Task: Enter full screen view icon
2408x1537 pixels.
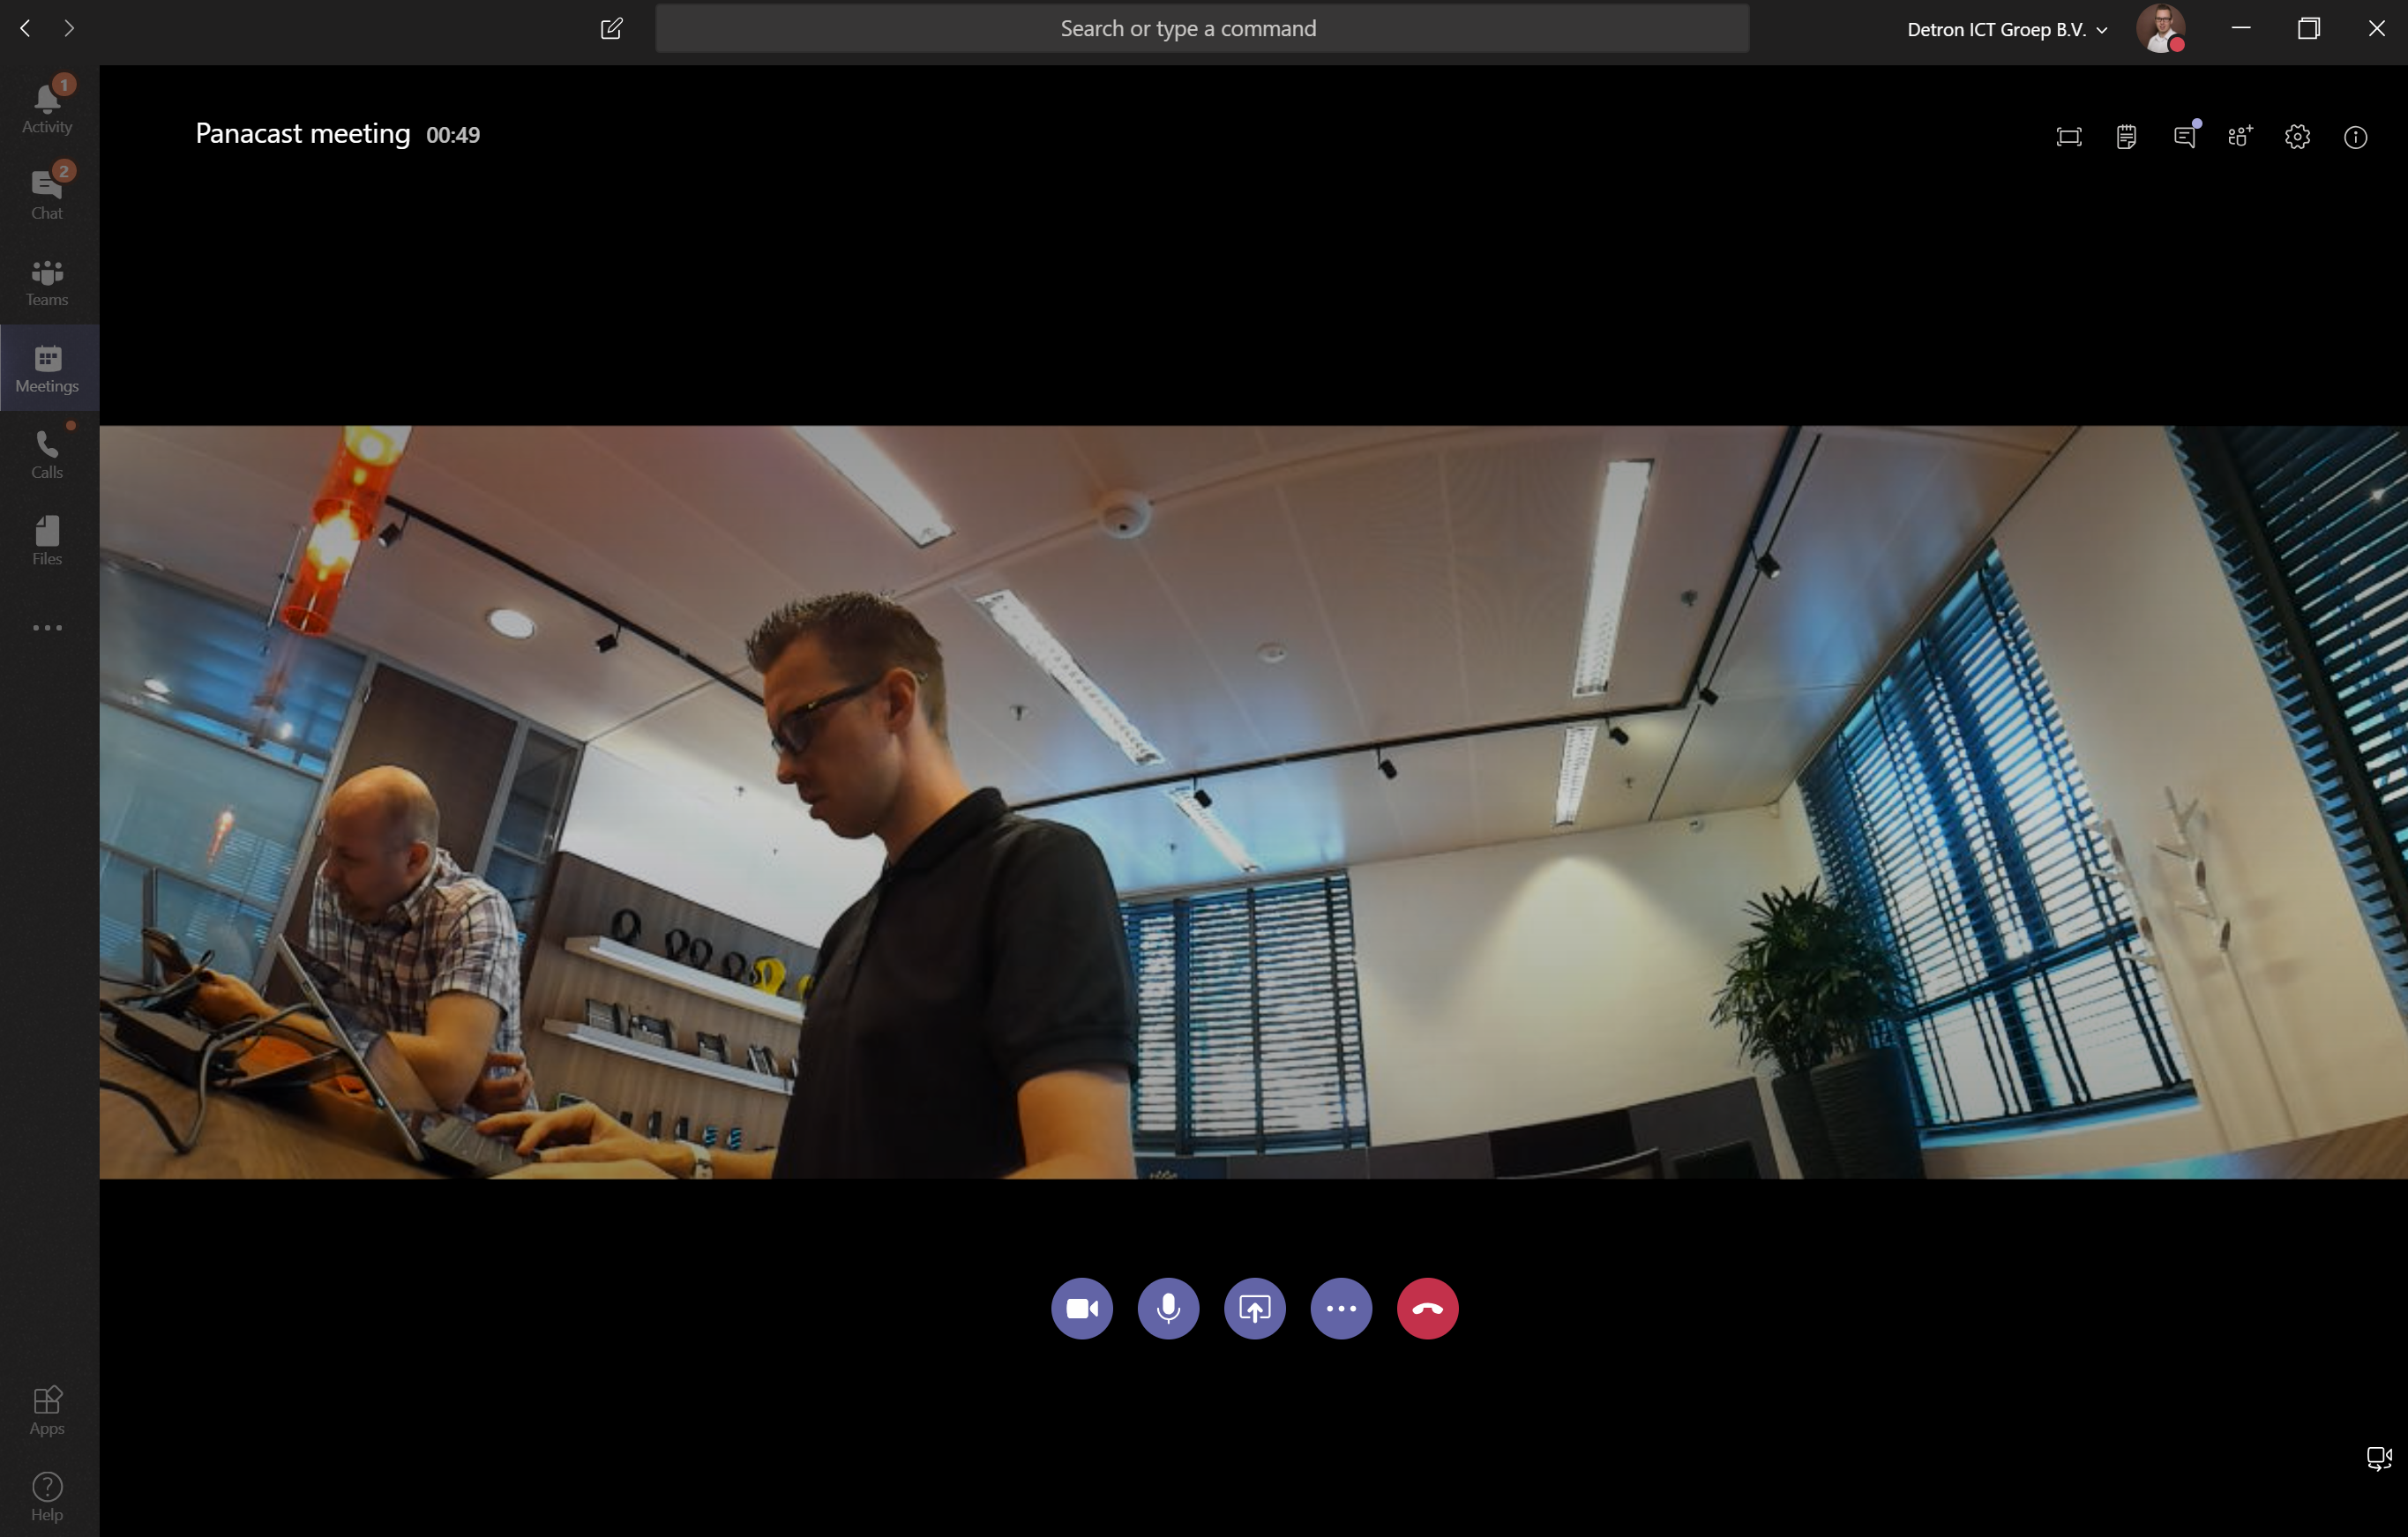Action: click(x=2069, y=137)
